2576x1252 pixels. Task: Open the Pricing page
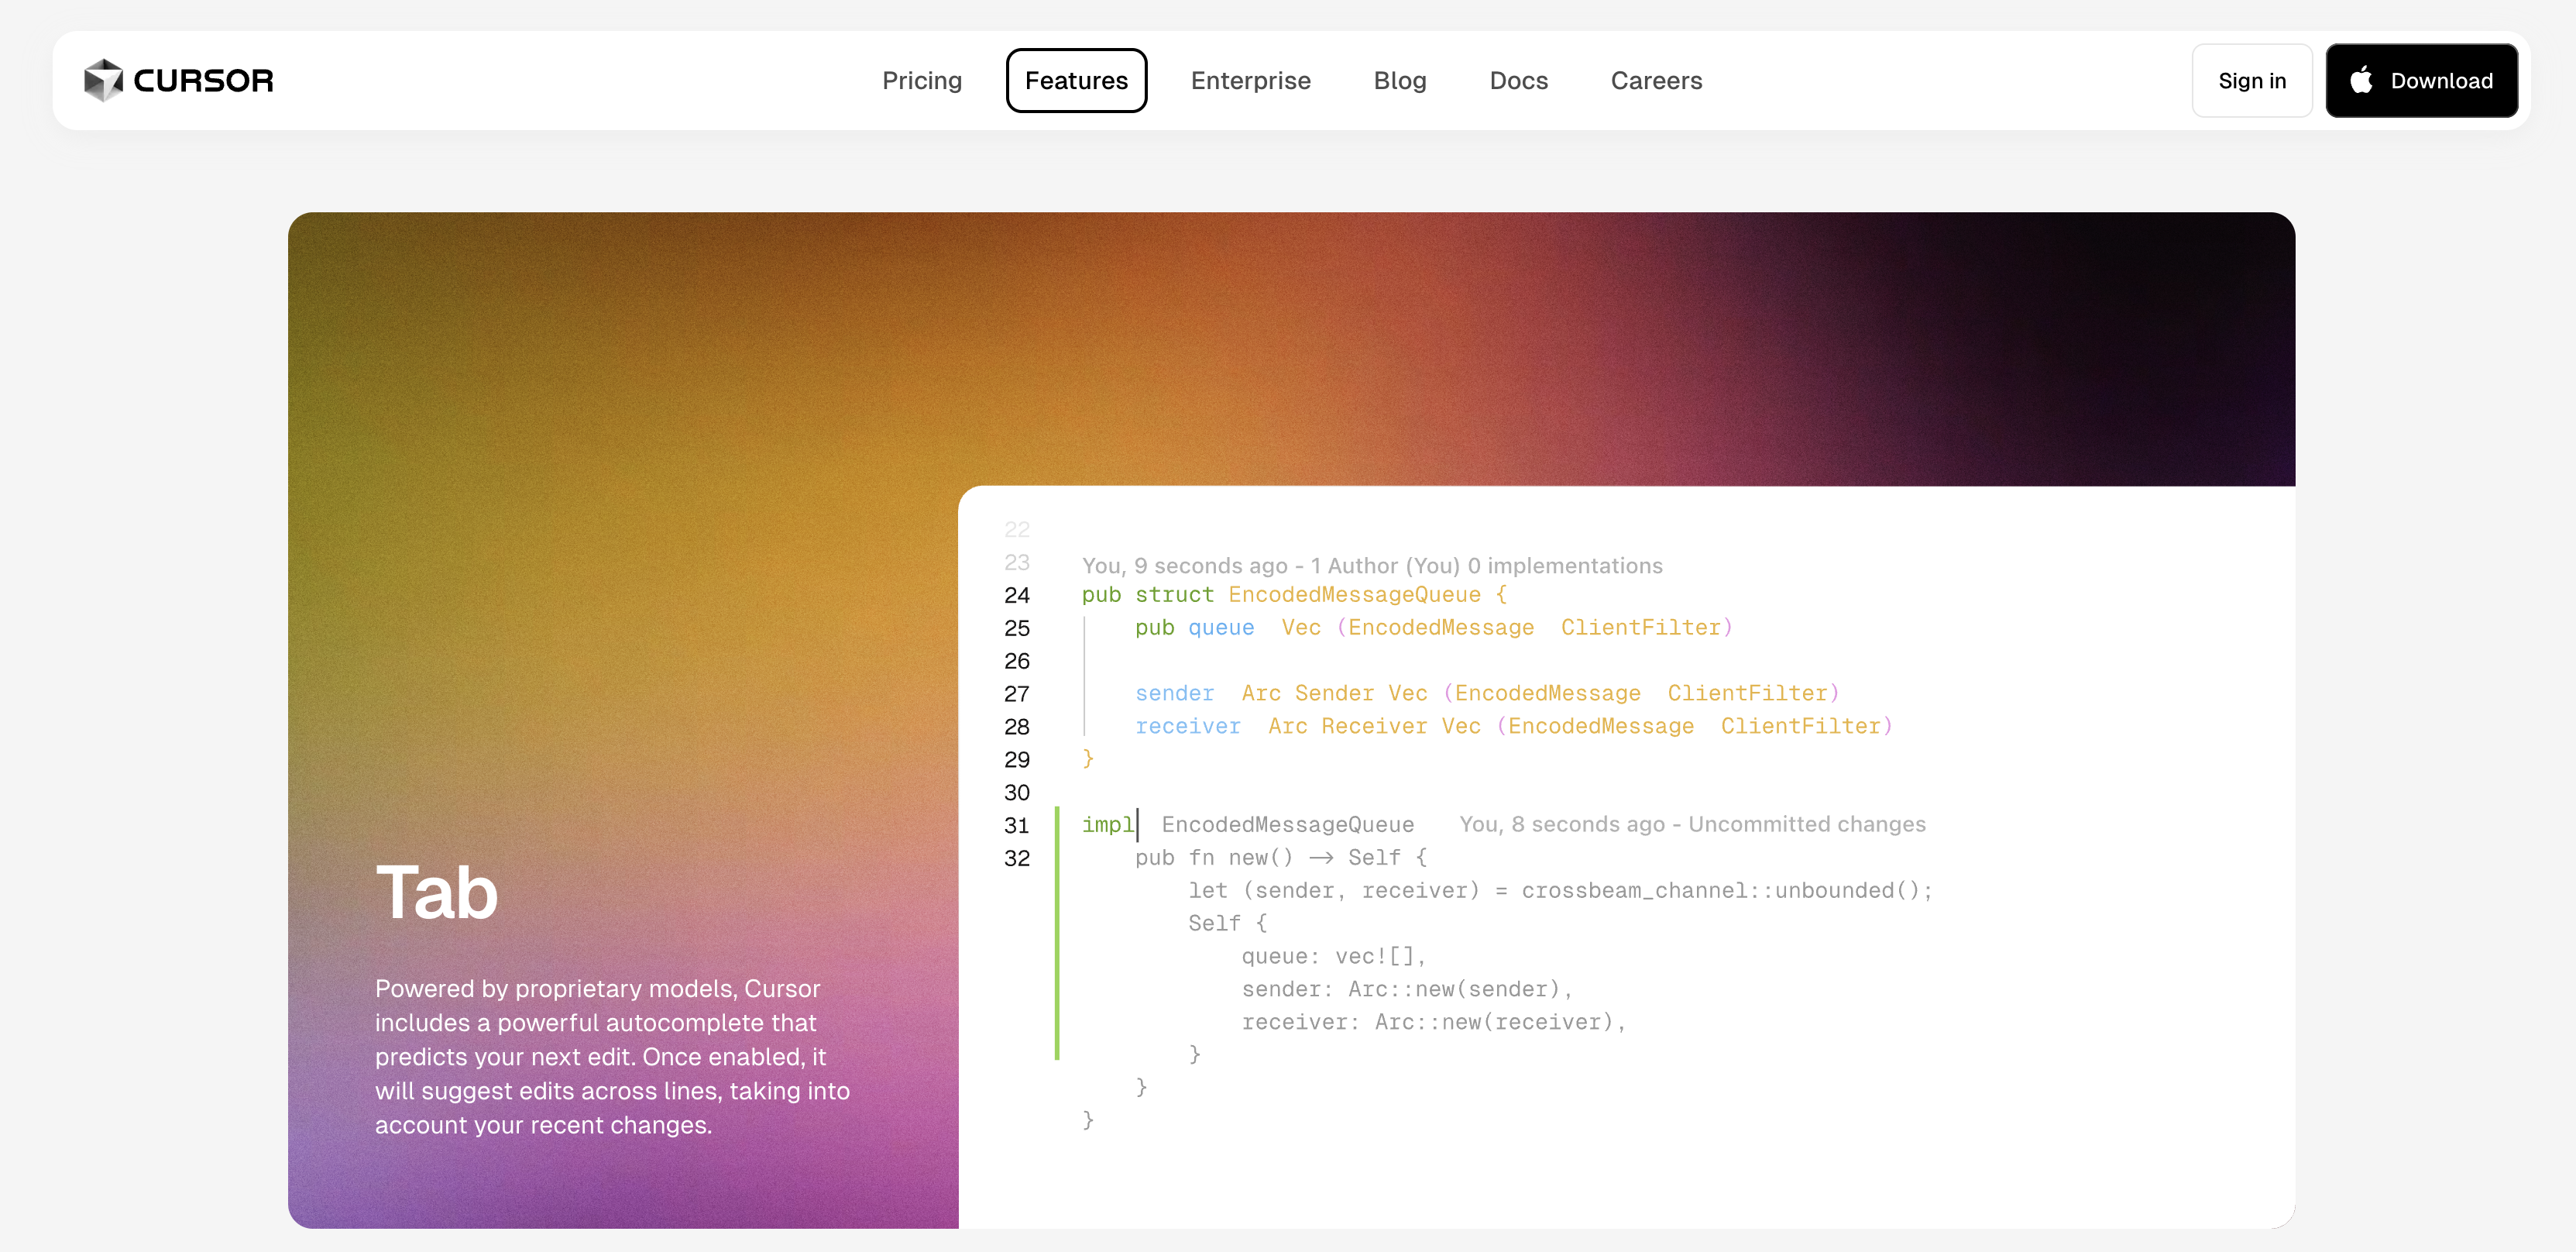point(921,80)
